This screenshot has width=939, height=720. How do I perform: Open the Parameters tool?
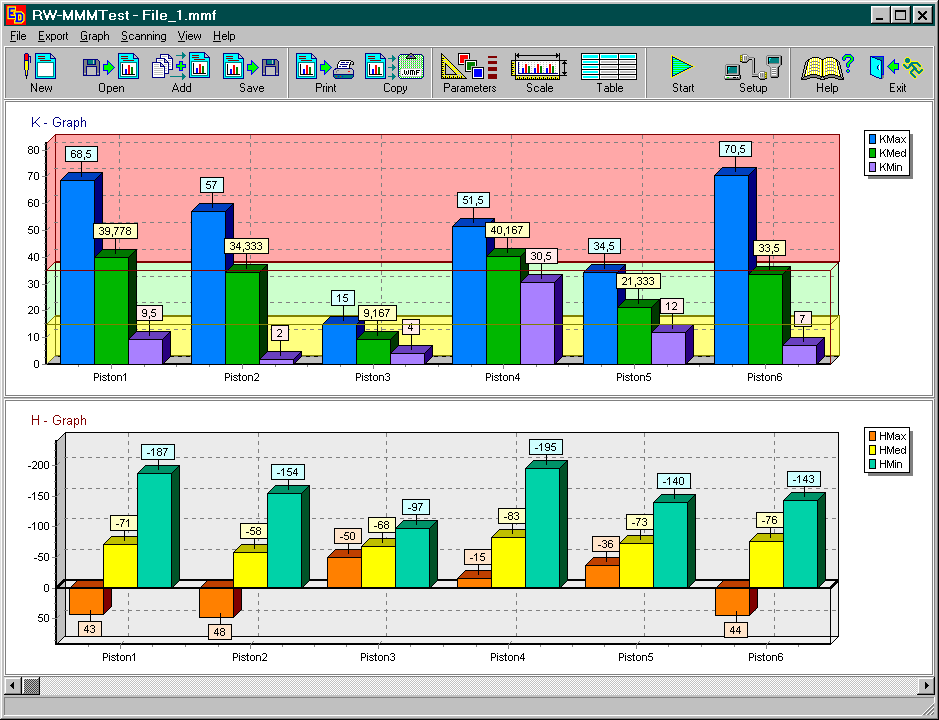pyautogui.click(x=469, y=68)
